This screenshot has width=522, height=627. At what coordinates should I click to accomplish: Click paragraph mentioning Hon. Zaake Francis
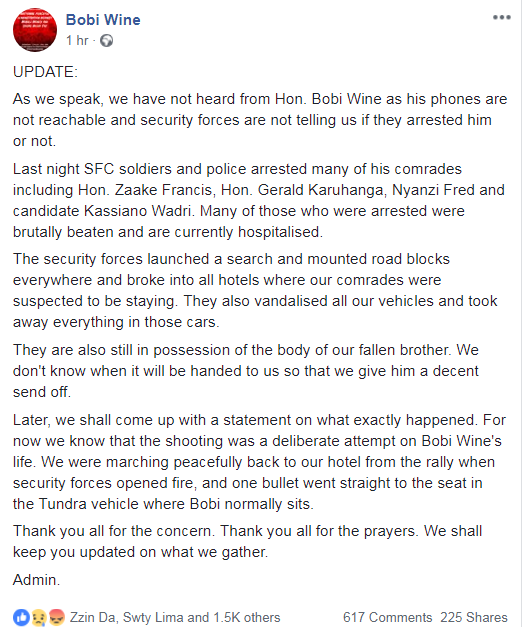tap(259, 200)
